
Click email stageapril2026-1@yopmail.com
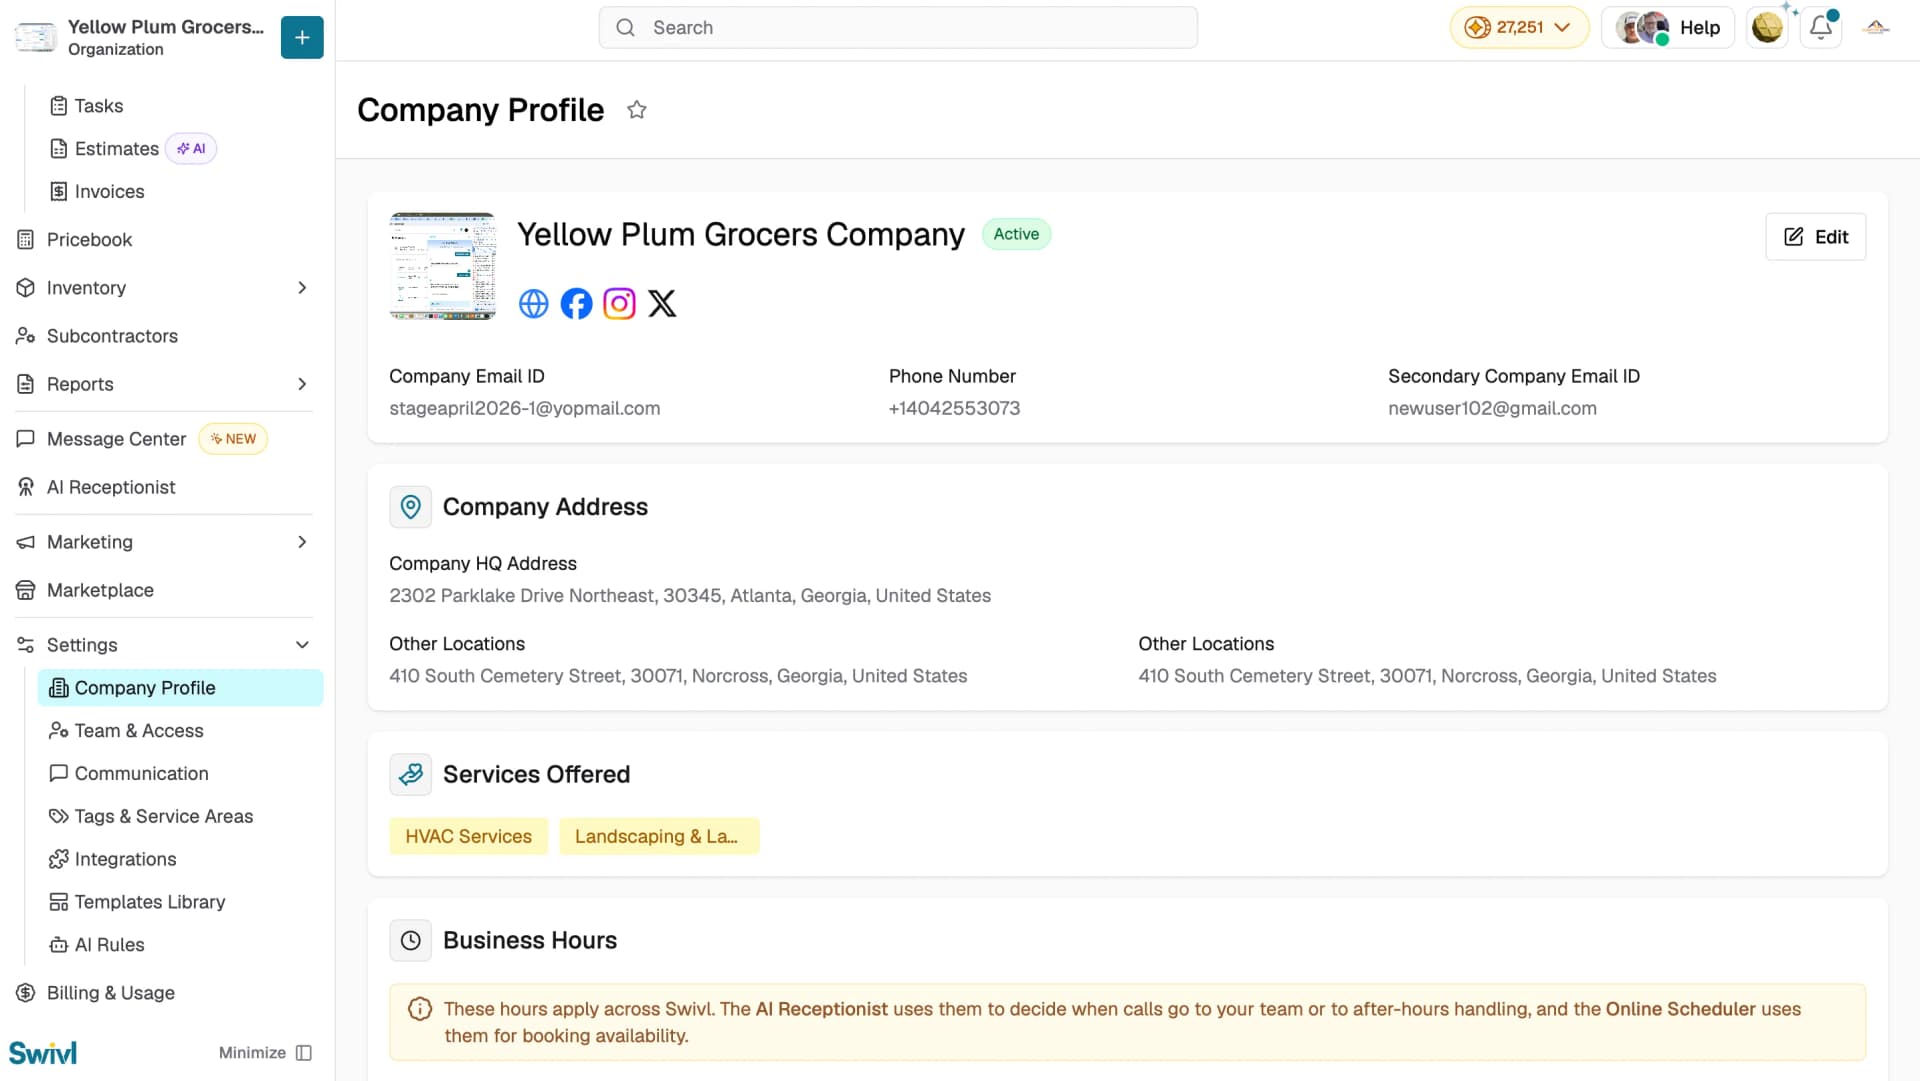[x=525, y=408]
